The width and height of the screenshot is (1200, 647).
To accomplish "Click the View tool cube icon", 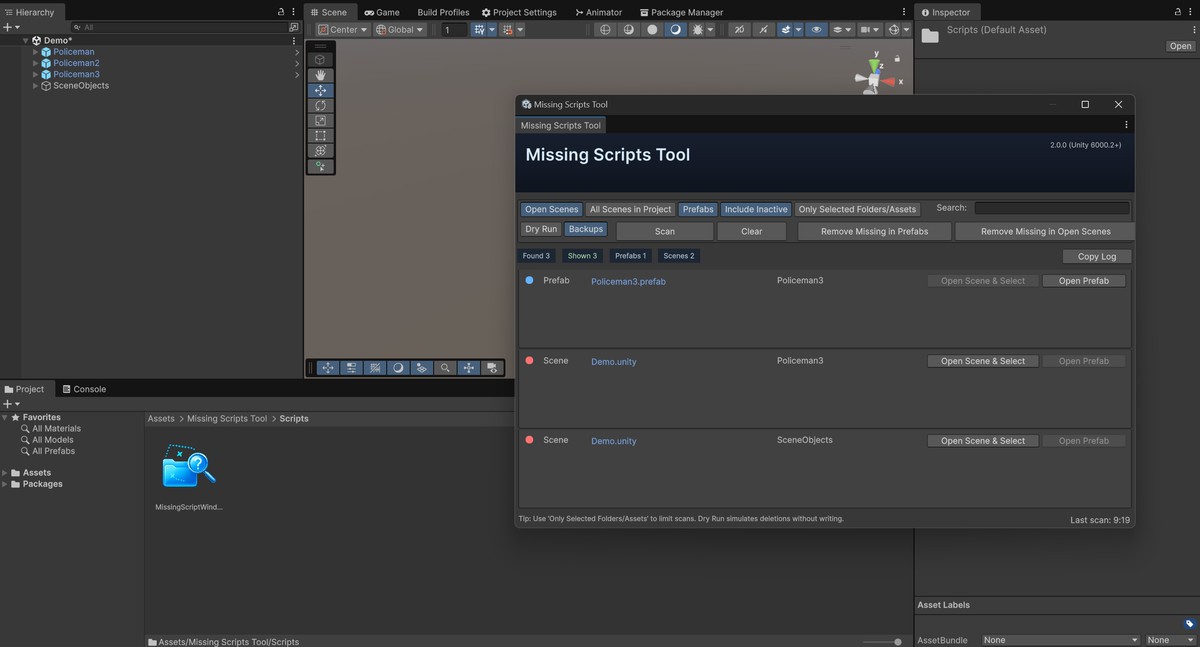I will click(320, 59).
